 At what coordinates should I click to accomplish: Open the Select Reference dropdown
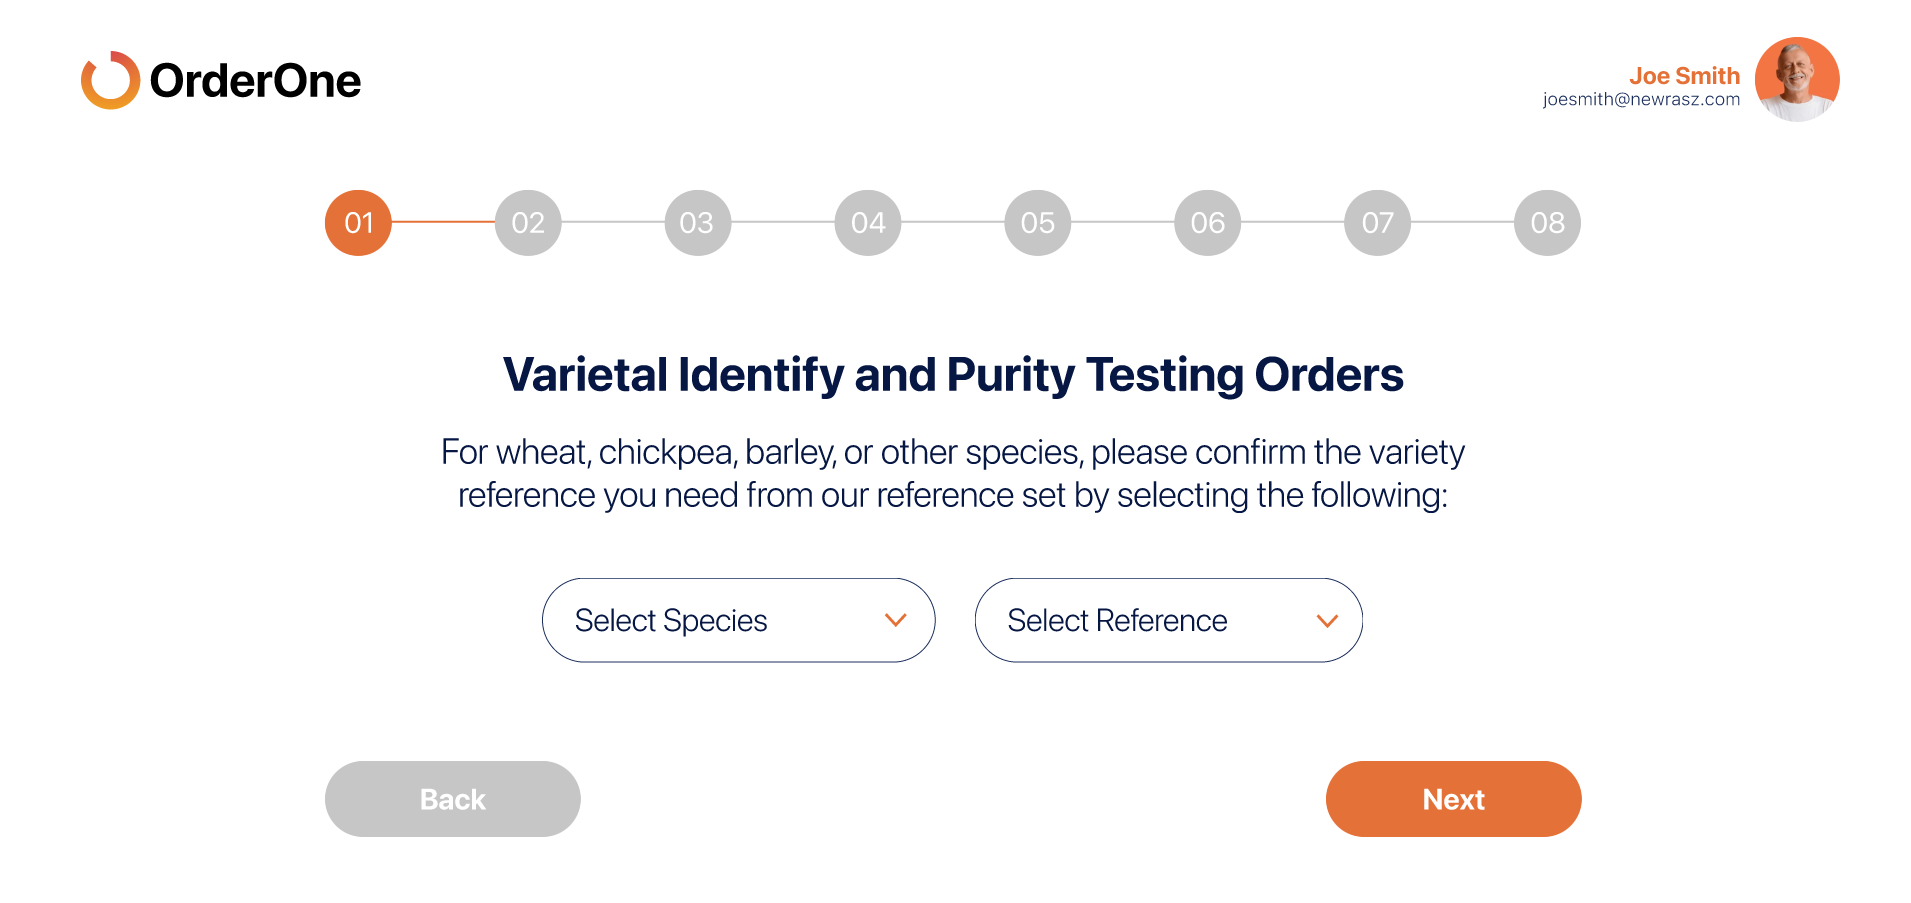click(1168, 620)
